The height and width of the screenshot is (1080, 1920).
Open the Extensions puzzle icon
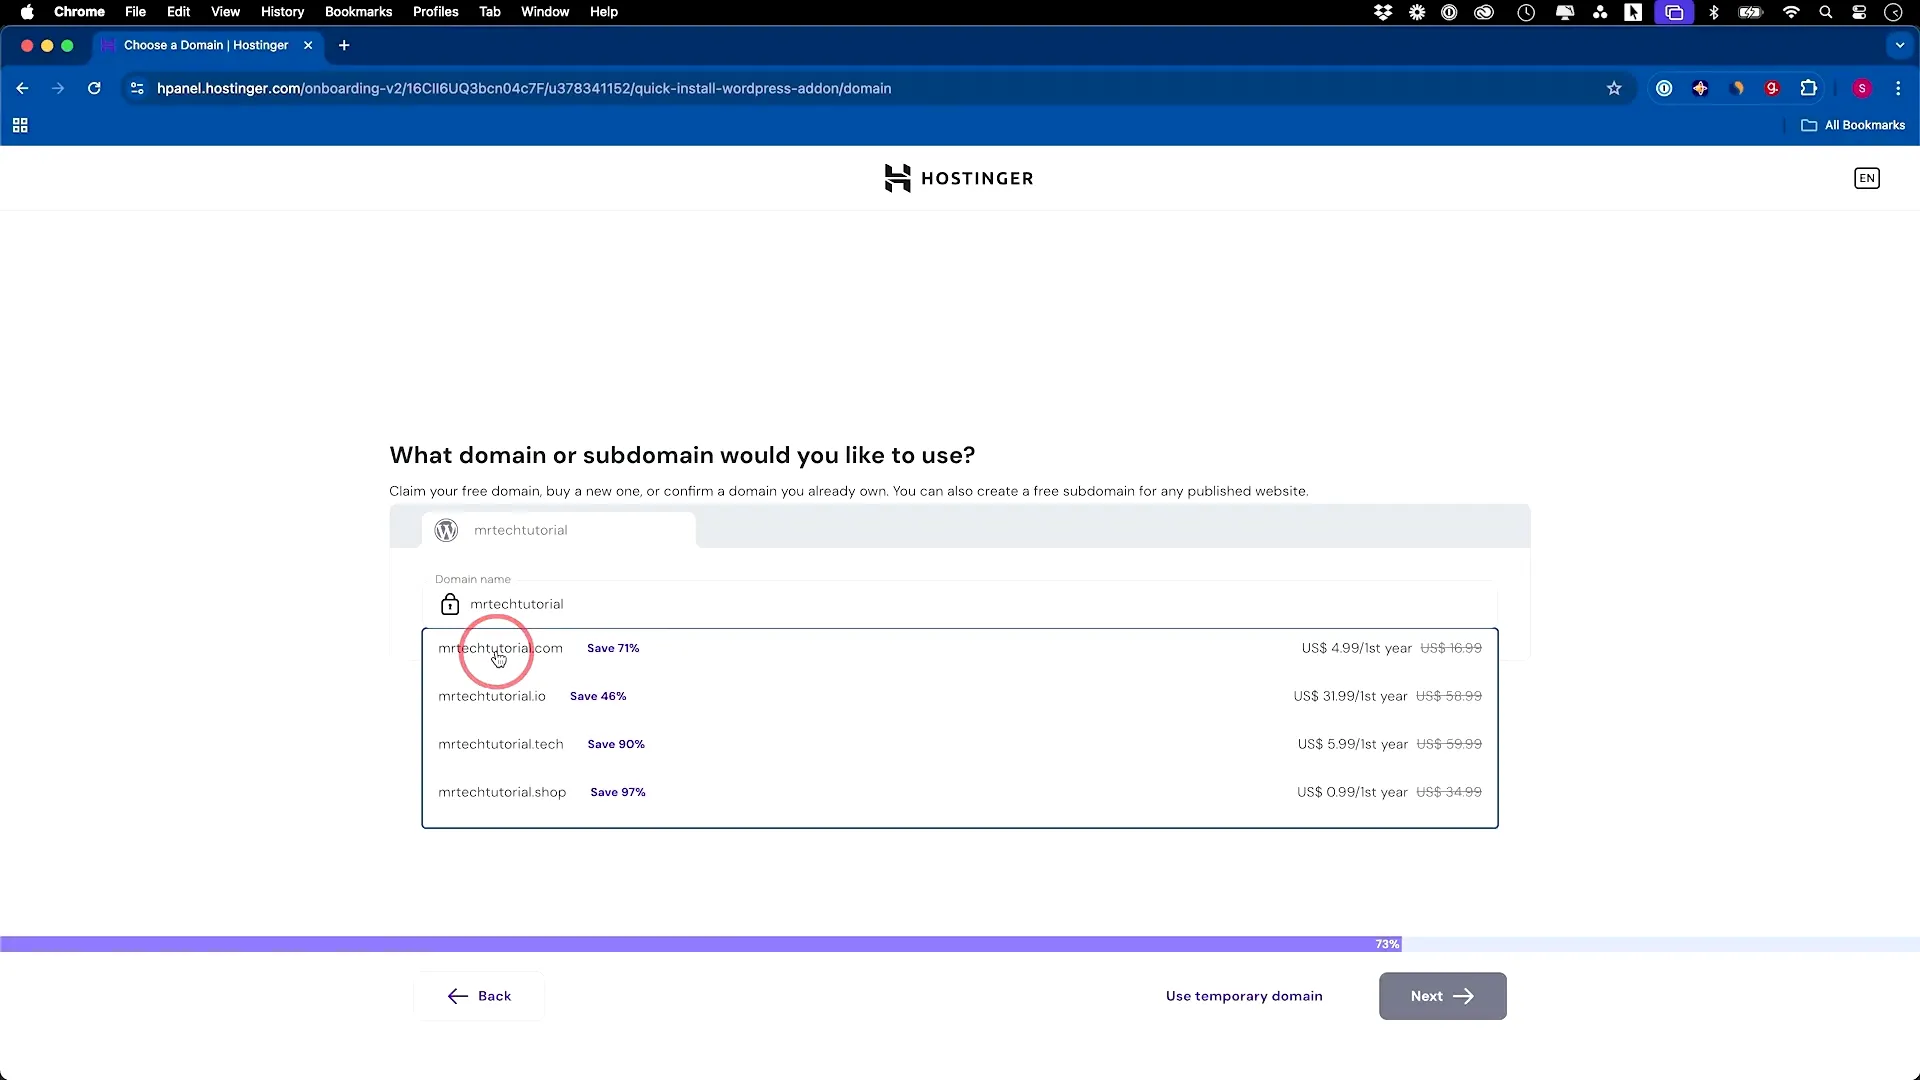click(x=1808, y=88)
